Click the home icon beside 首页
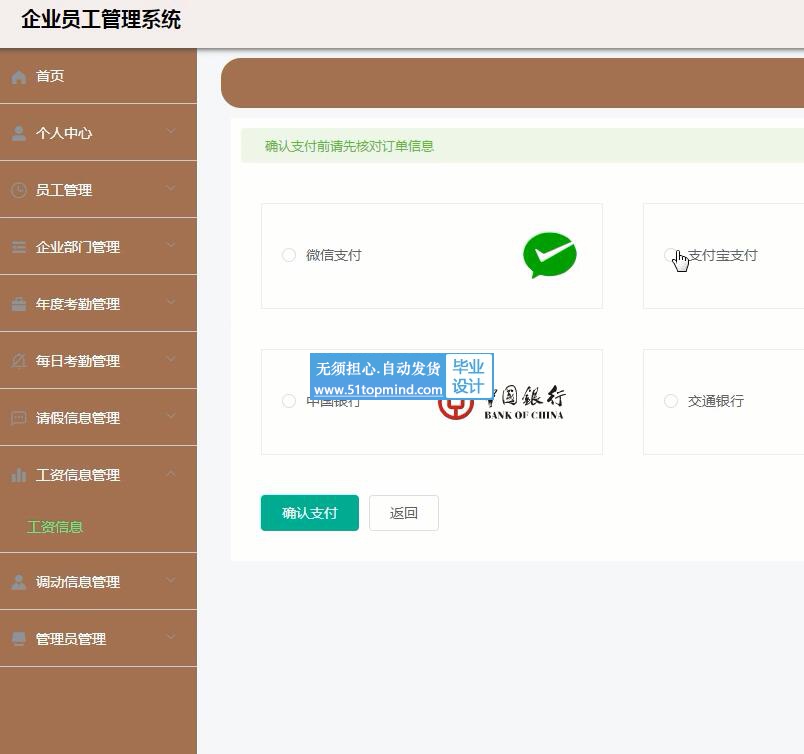 point(19,77)
